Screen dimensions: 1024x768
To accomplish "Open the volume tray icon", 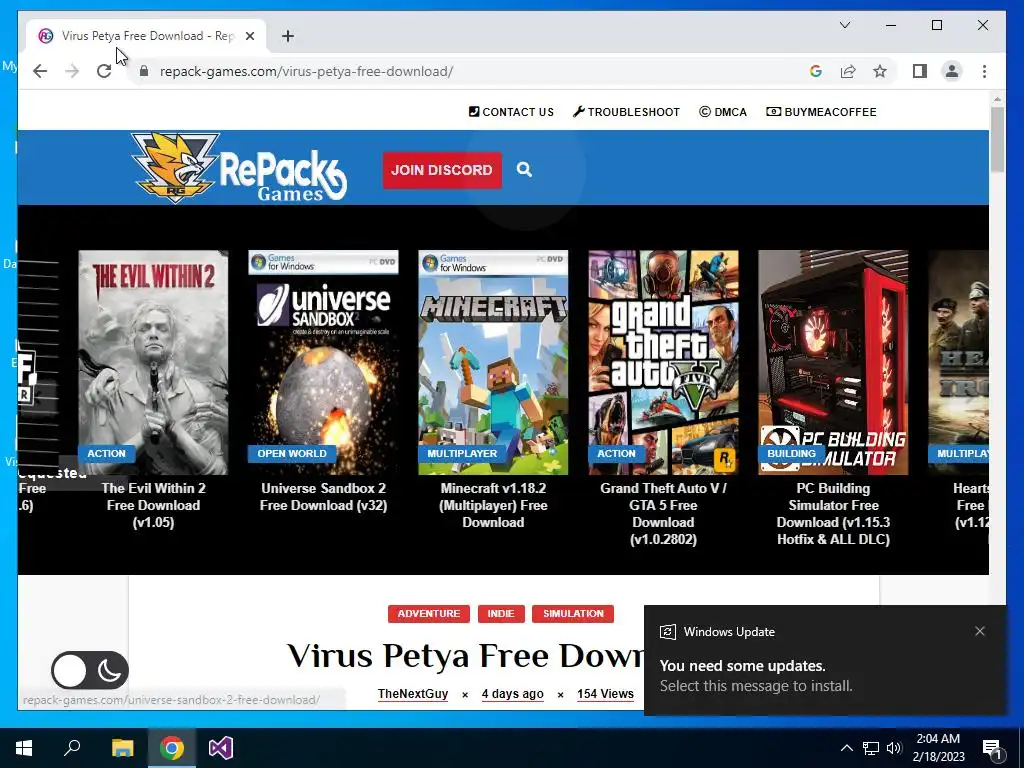I will coord(894,748).
